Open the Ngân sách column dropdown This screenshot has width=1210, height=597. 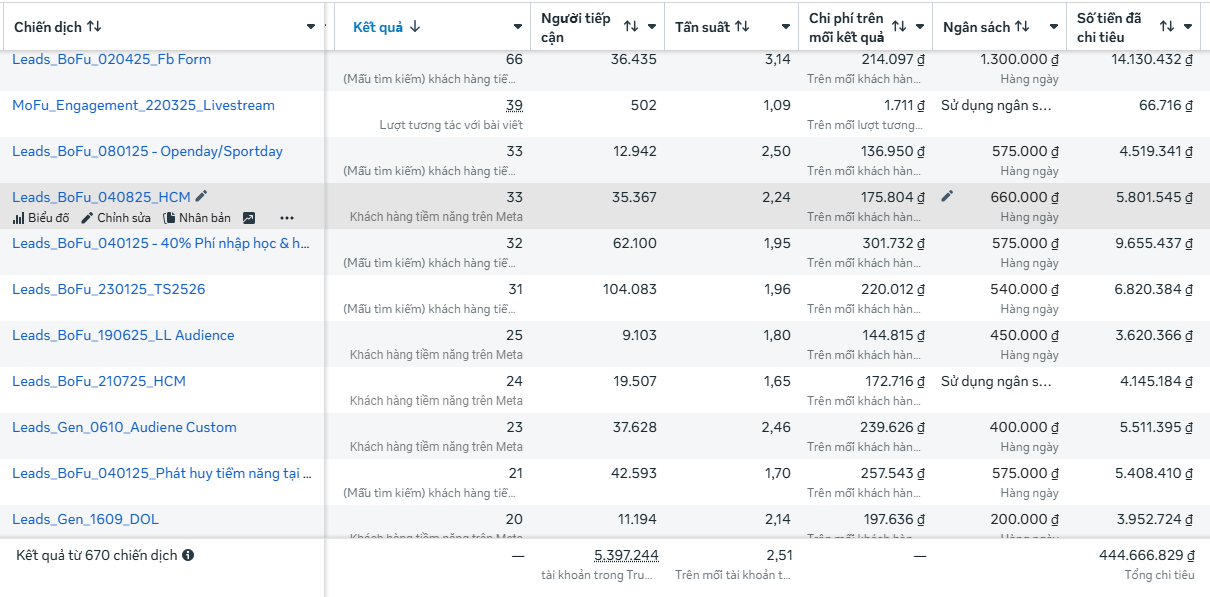pos(1052,26)
